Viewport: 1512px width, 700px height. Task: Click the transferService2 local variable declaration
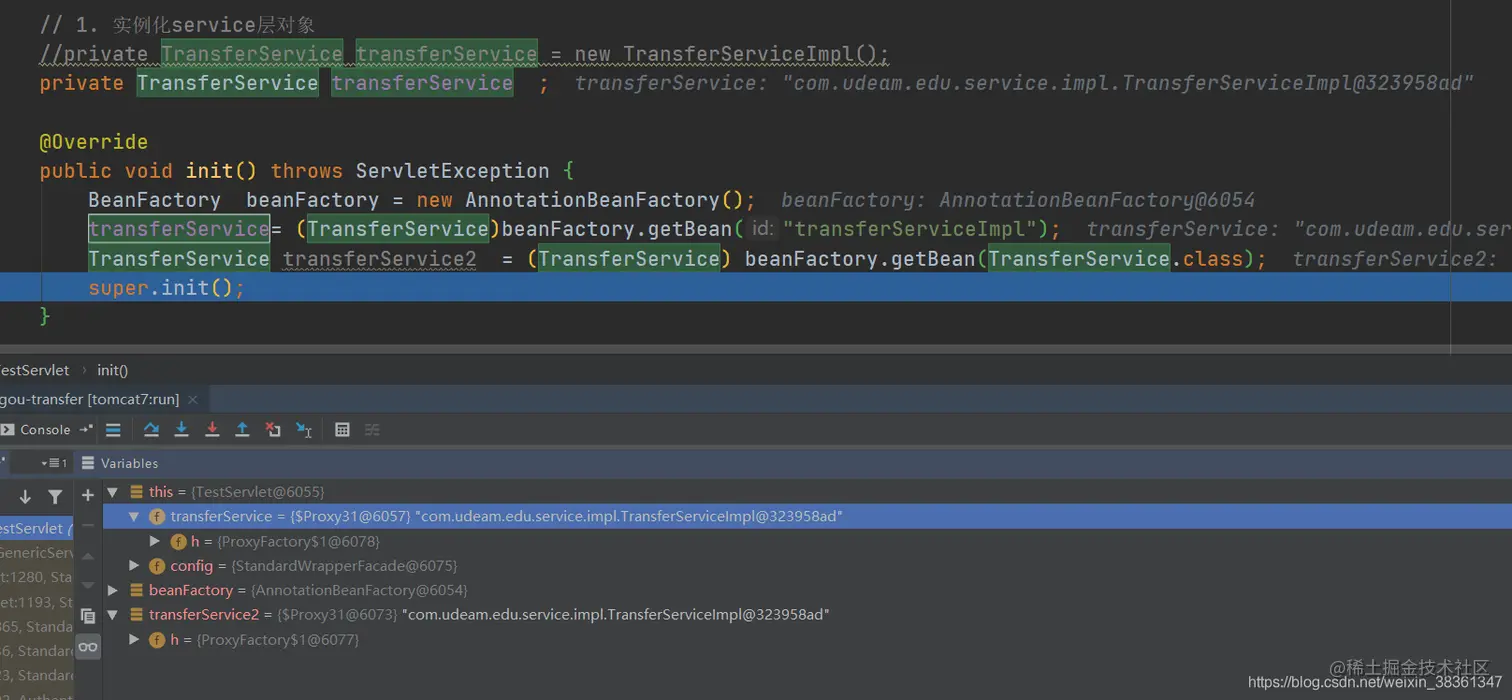[x=380, y=259]
